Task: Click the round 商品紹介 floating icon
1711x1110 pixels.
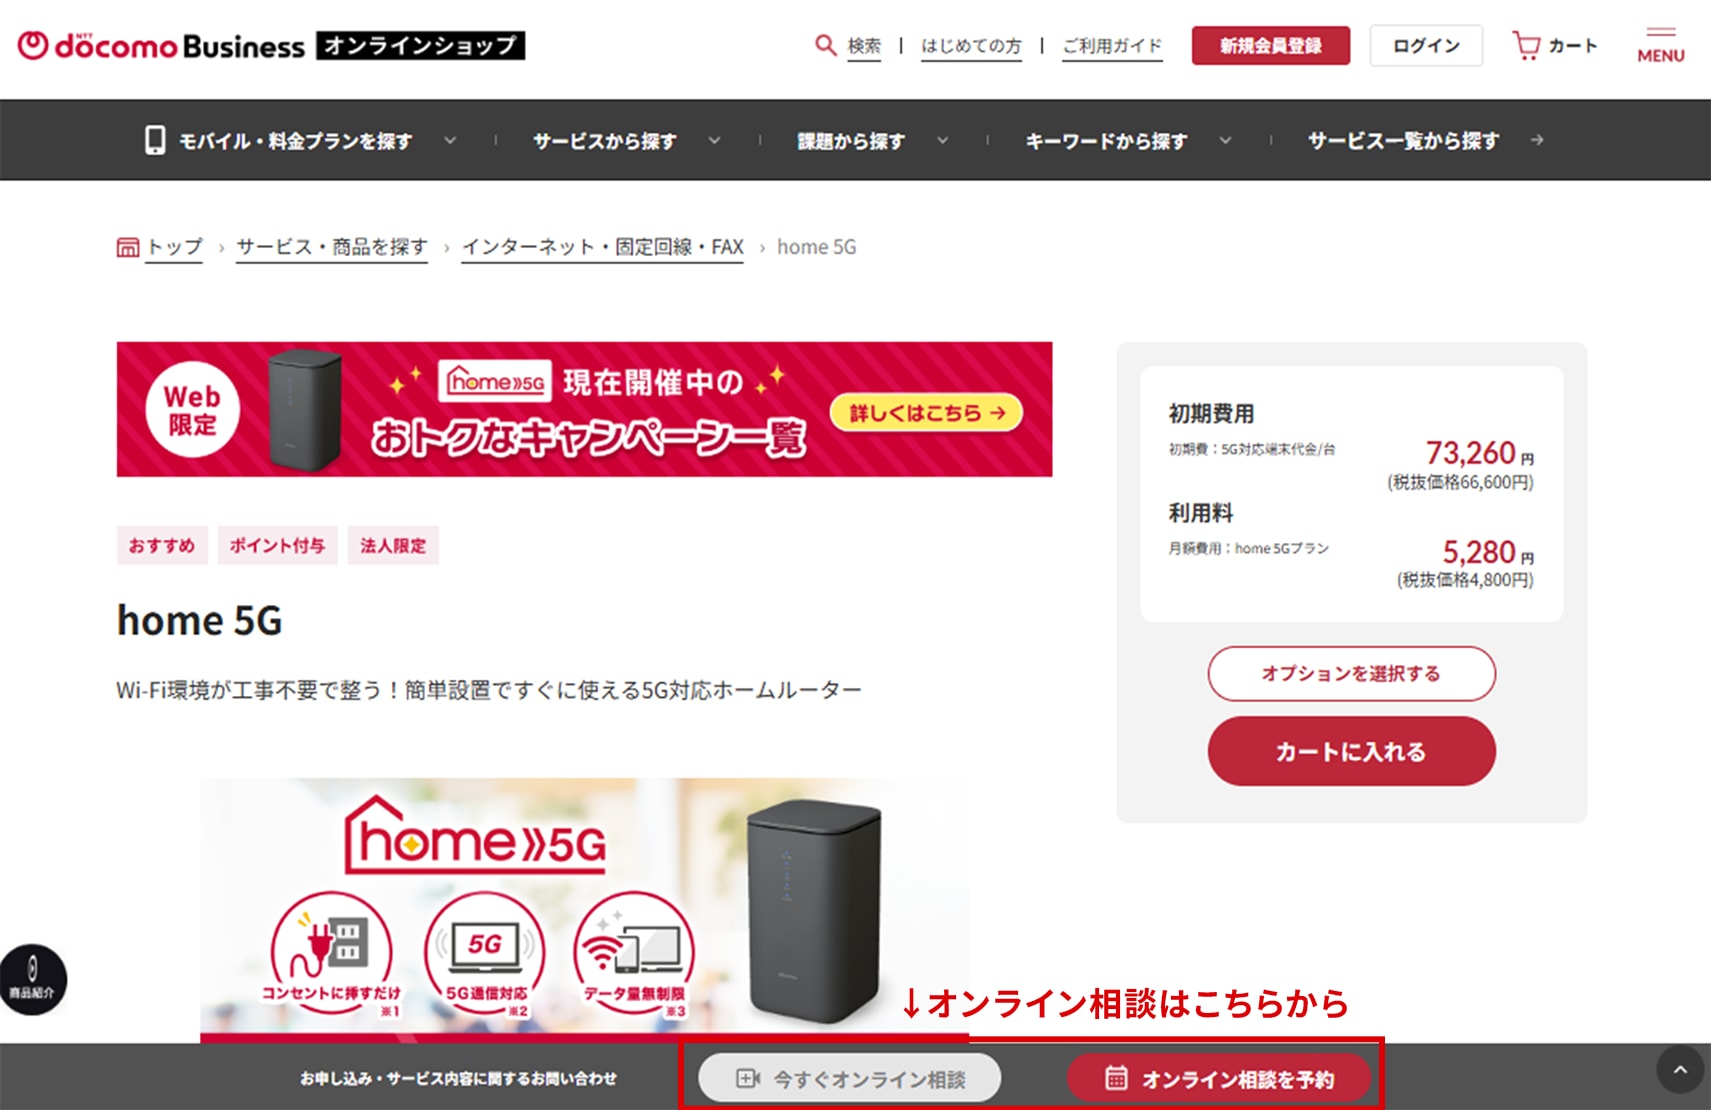Action: click(32, 979)
